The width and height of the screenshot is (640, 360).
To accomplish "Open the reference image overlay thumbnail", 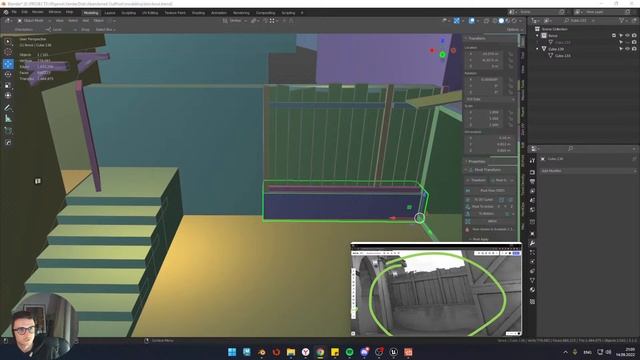I will [436, 289].
